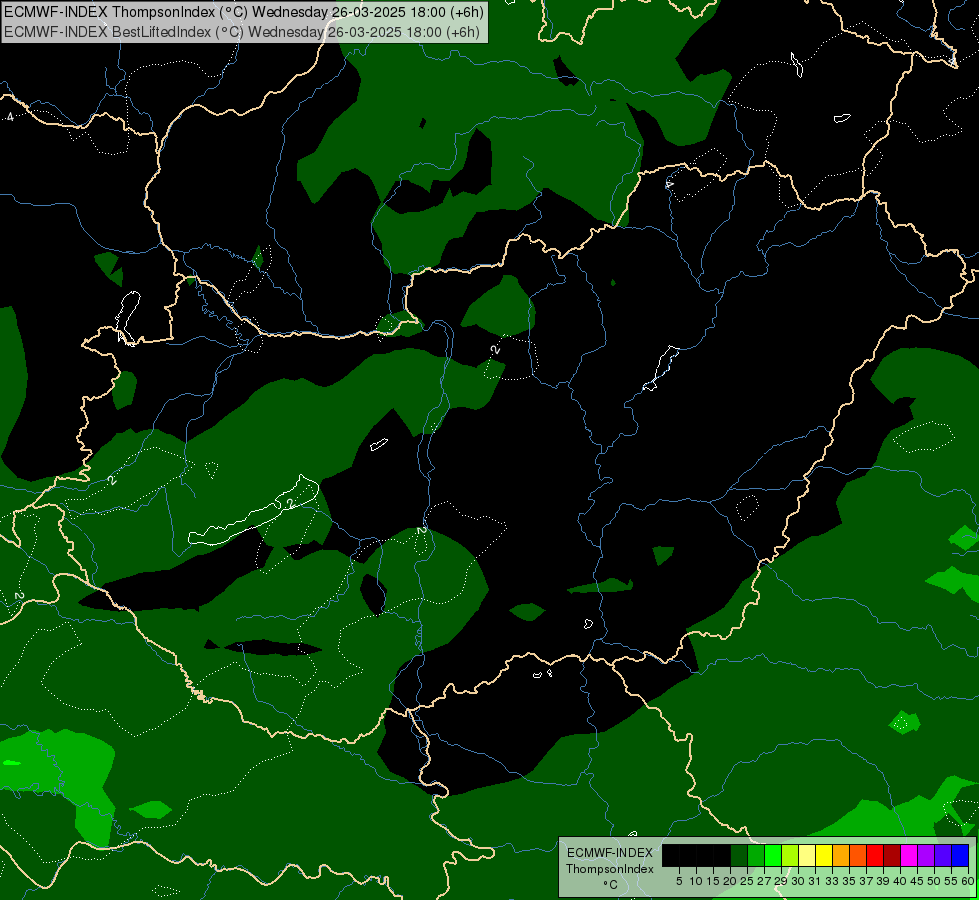Click the 'ECMWF-INDEX' label in the legend
Viewport: 979px width, 900px height.
pos(609,853)
